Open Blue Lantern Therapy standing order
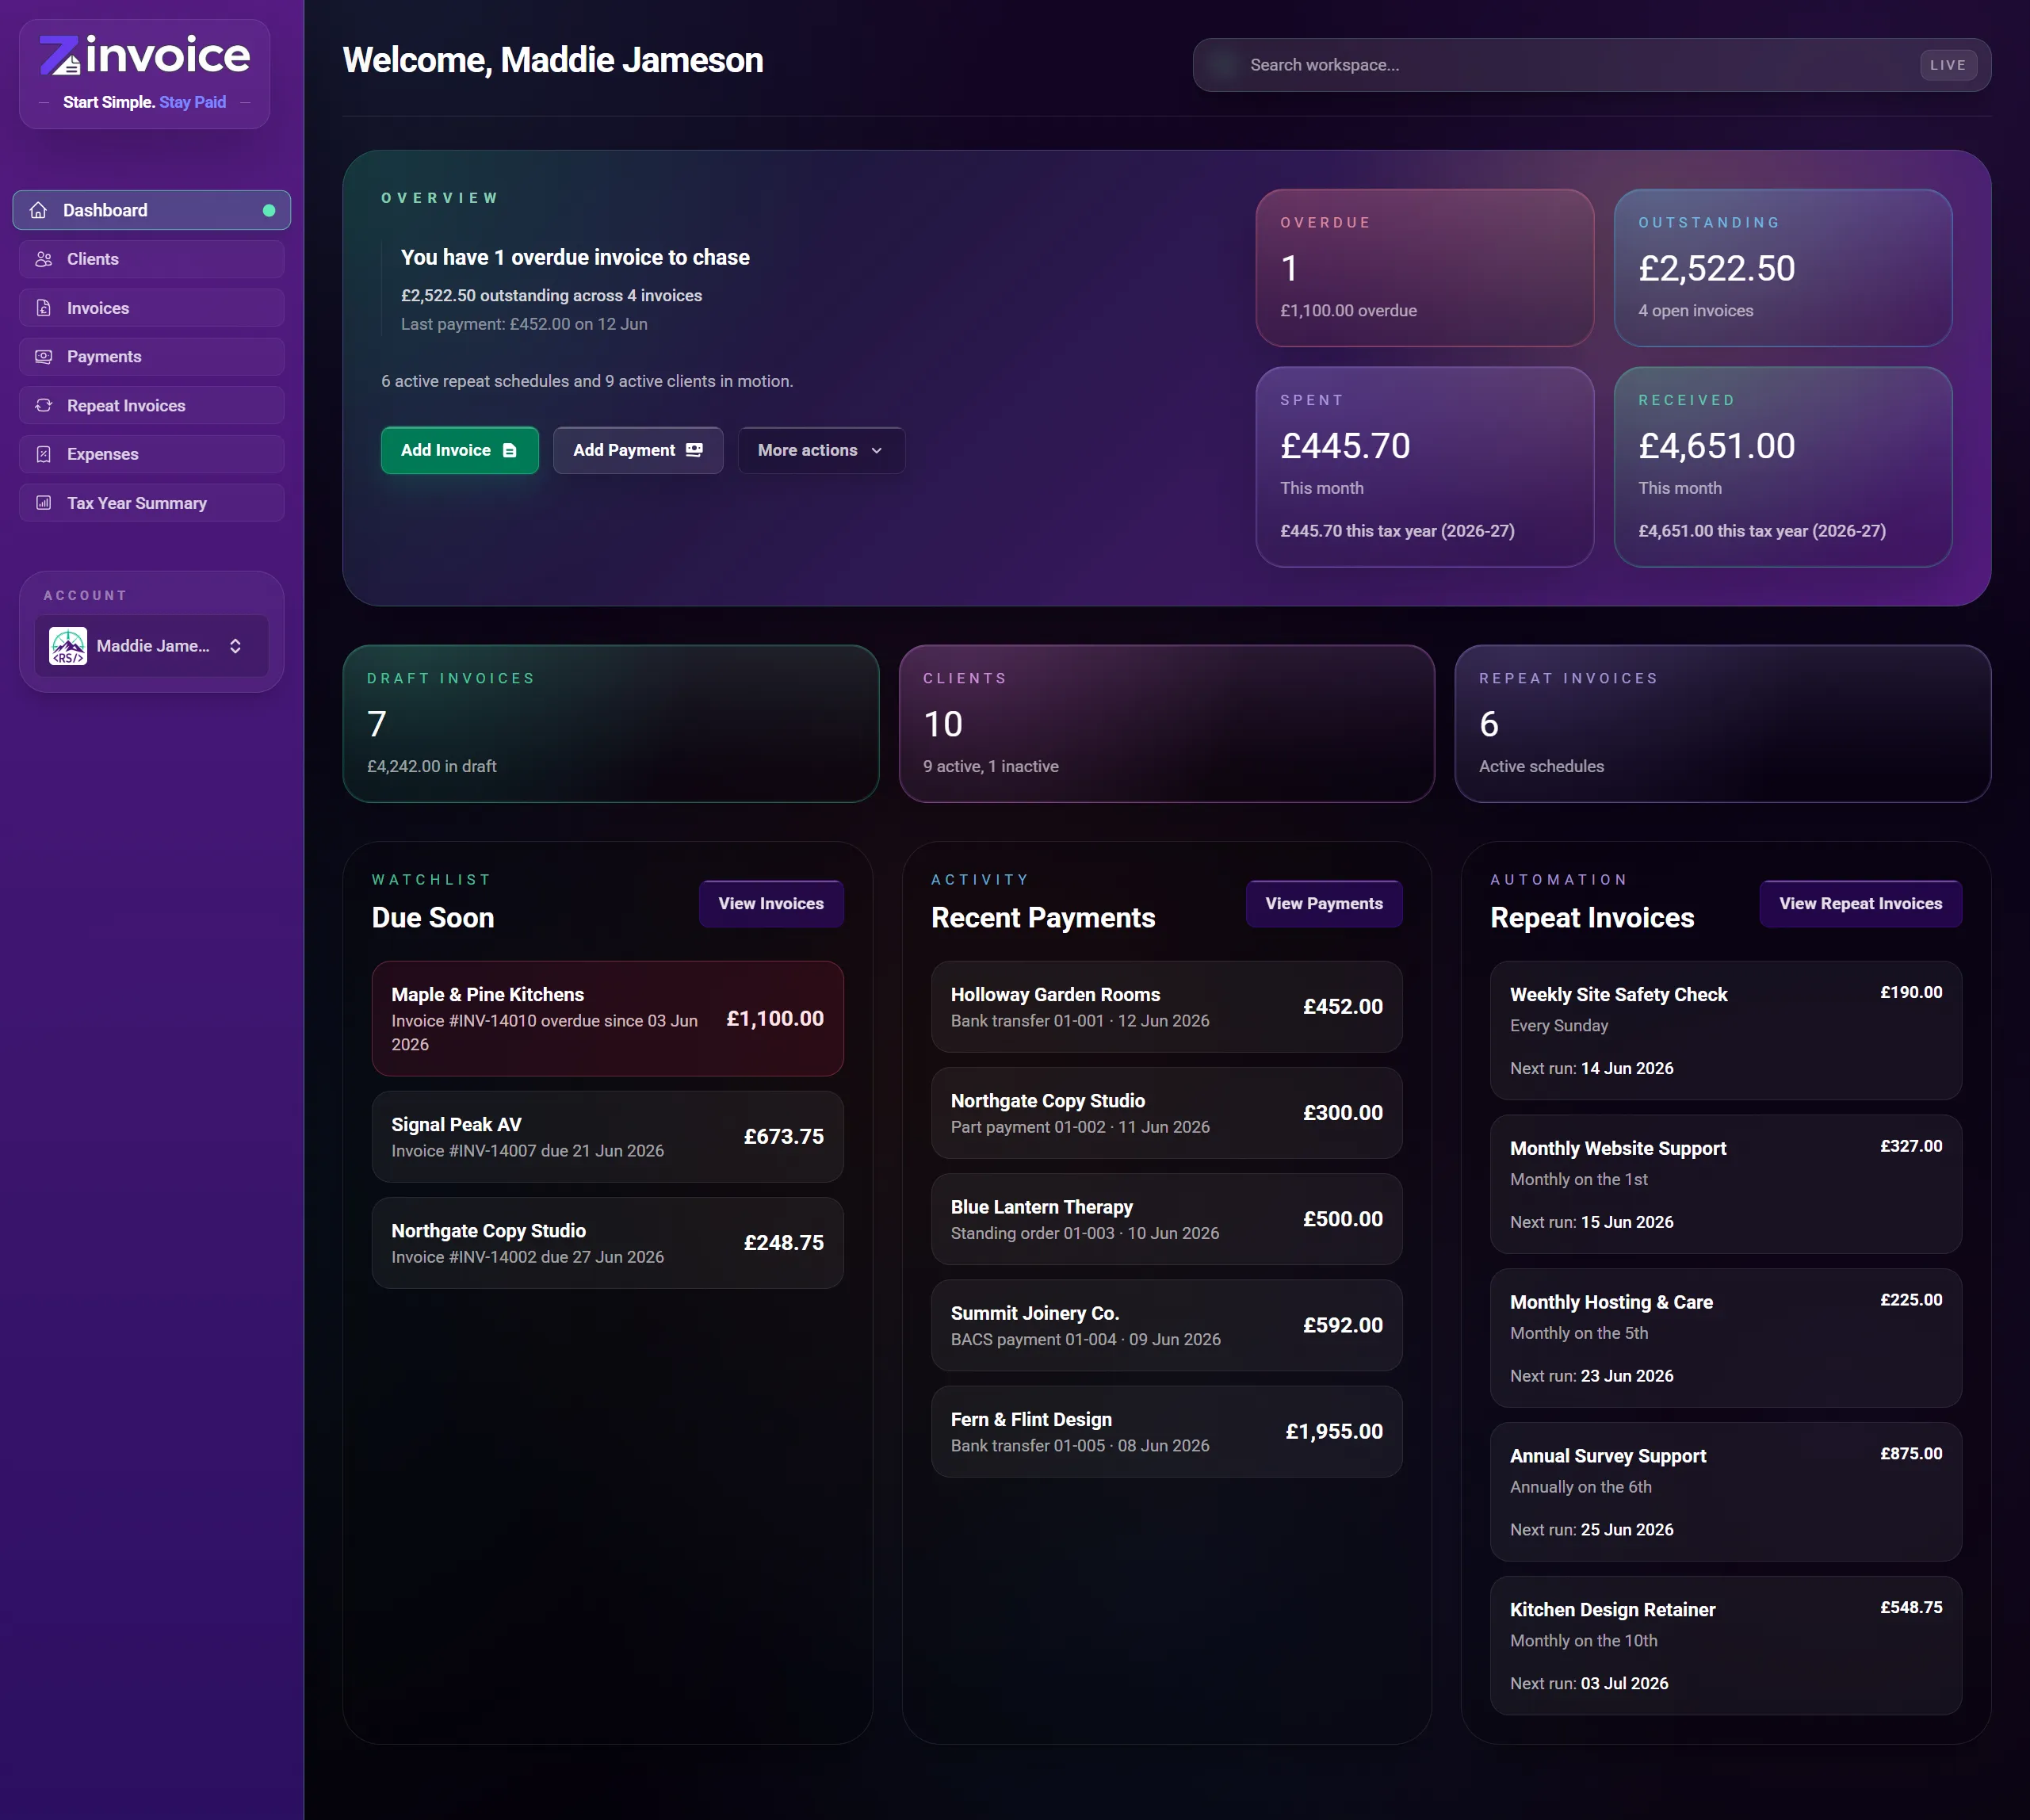Screen dimensions: 2030x1820 [1167, 1219]
